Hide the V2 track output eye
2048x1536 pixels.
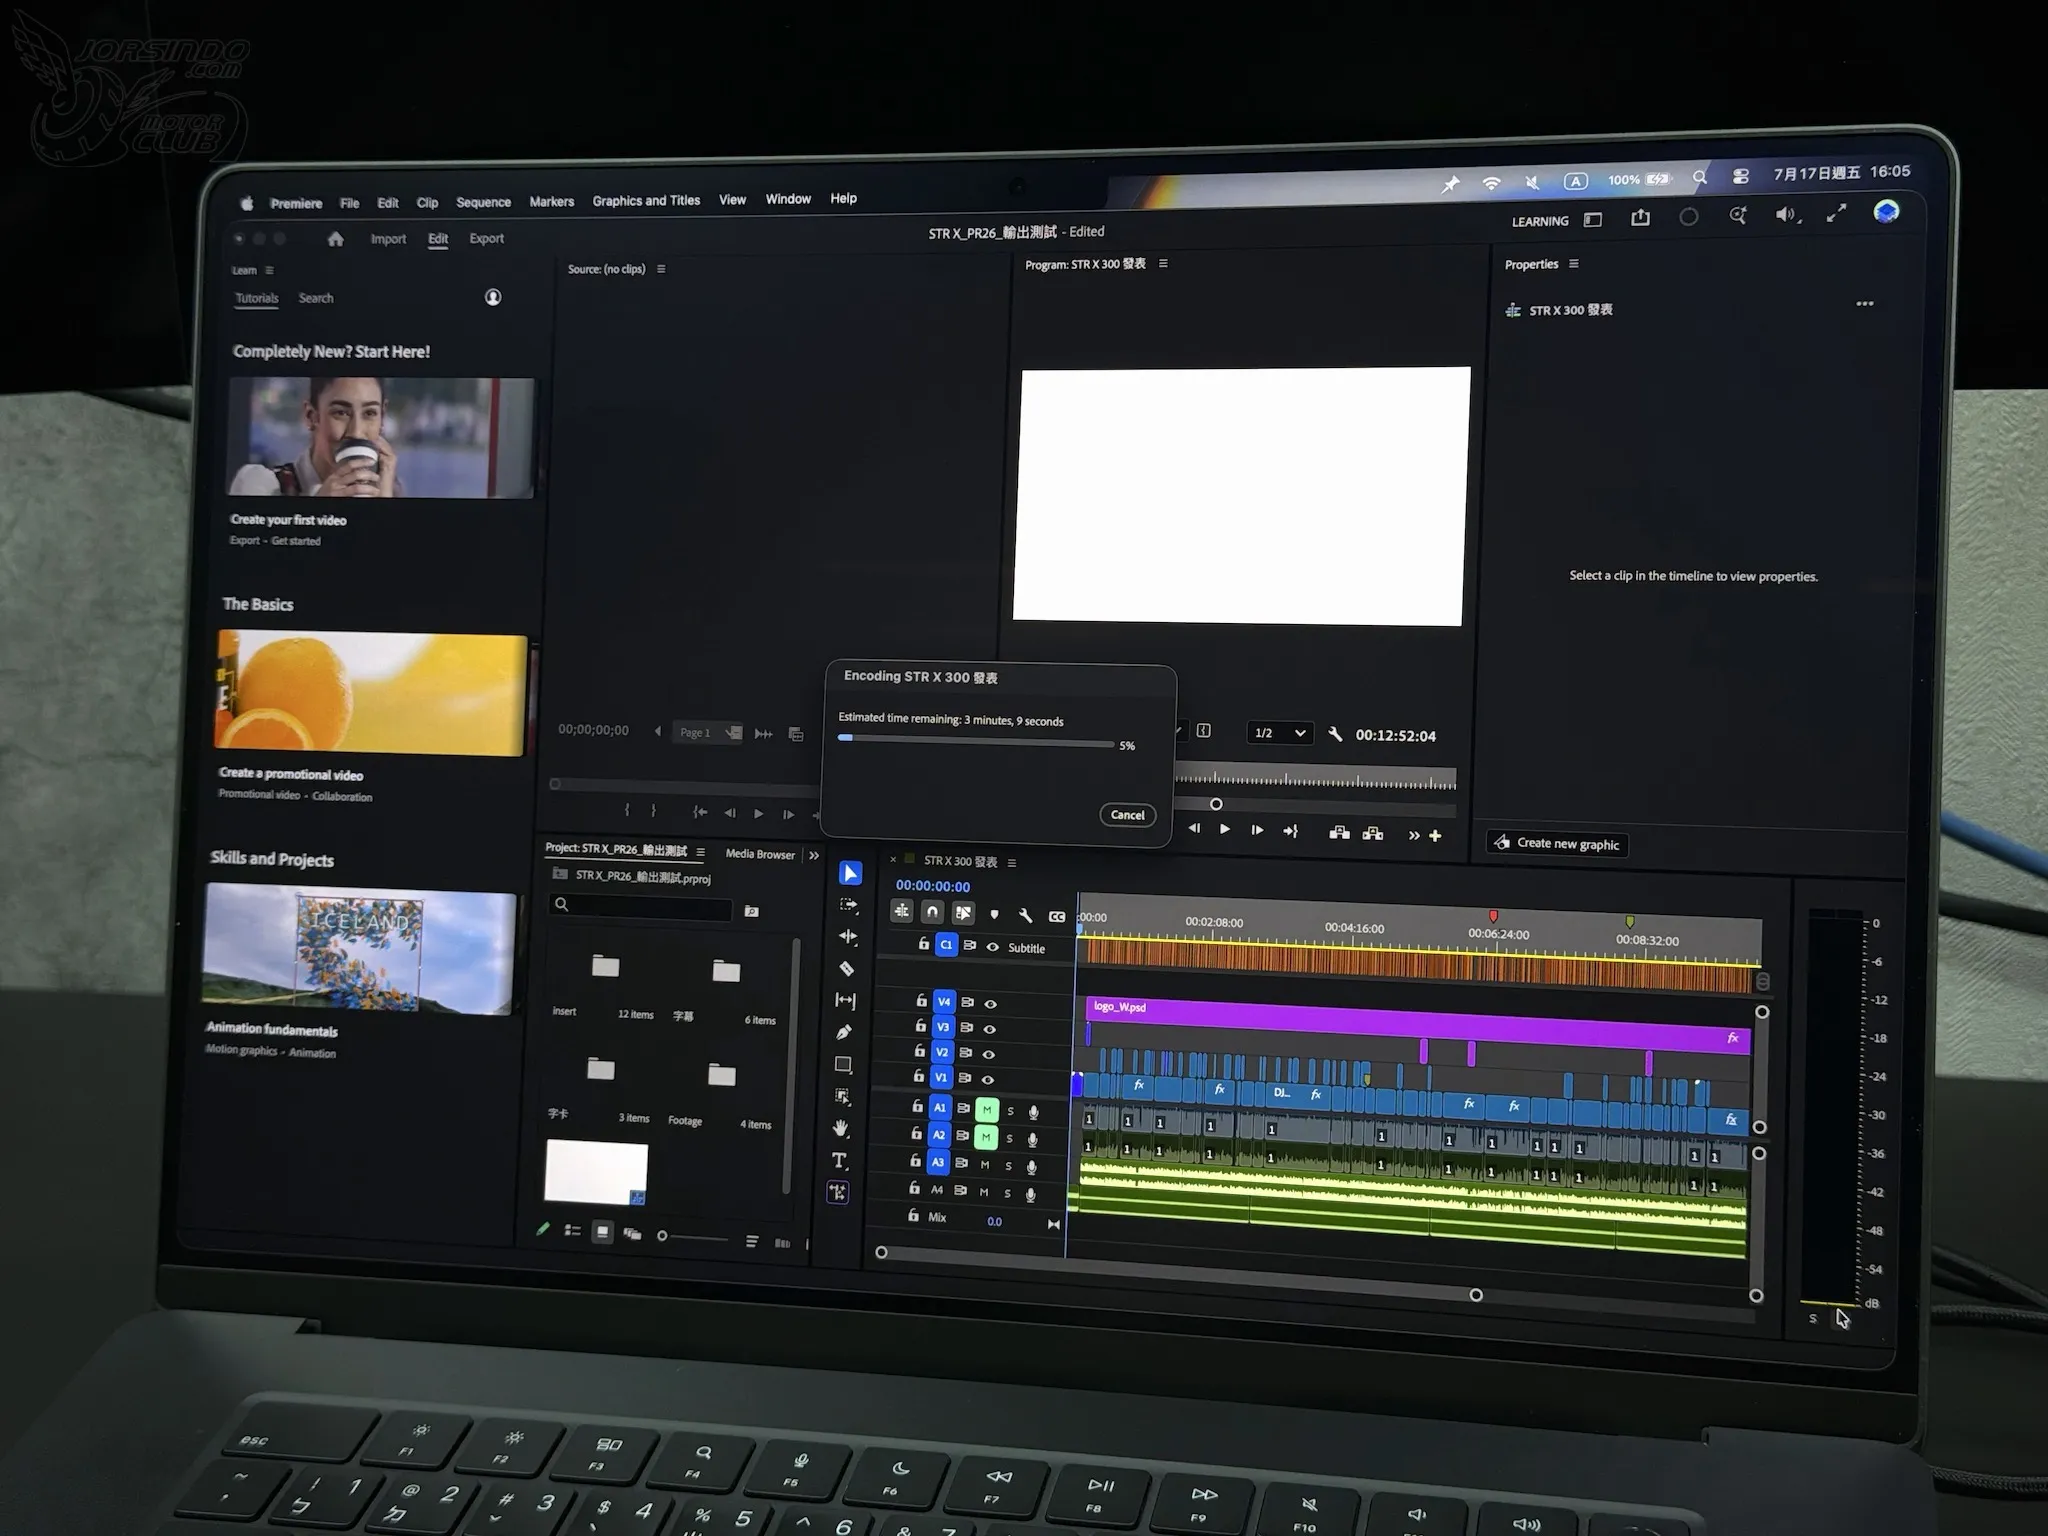[988, 1054]
